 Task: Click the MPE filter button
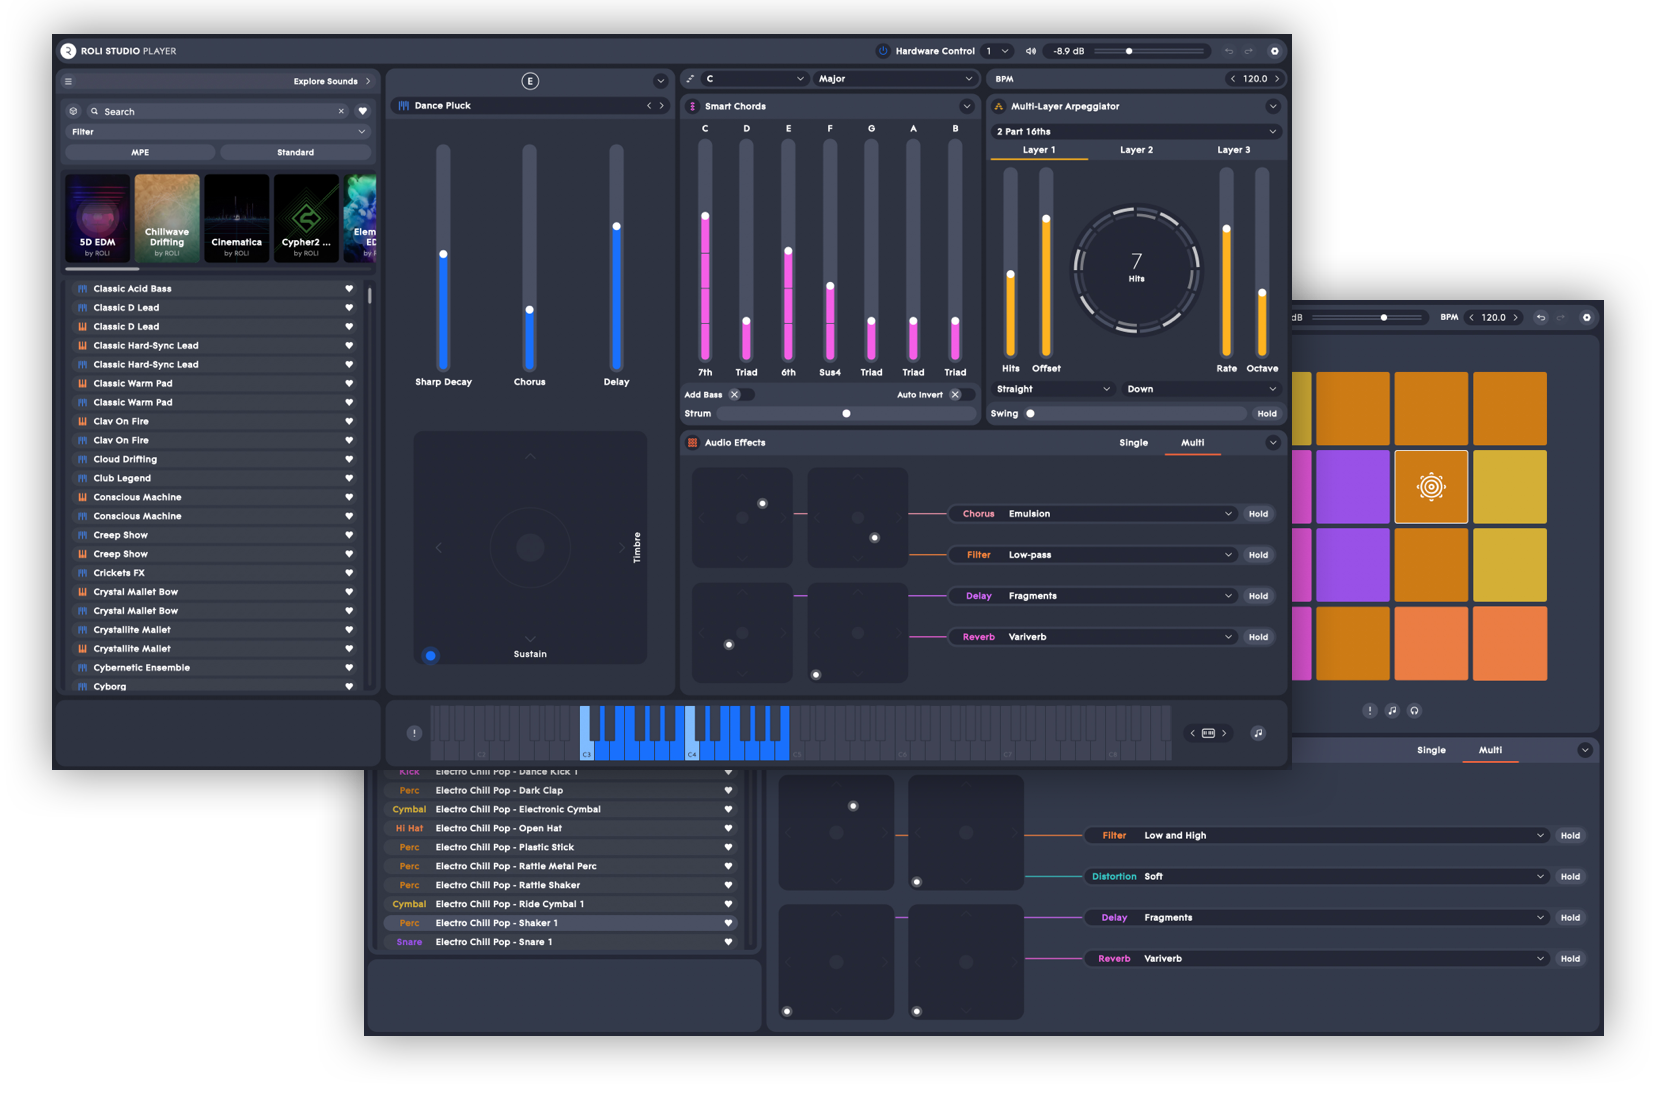(x=140, y=152)
